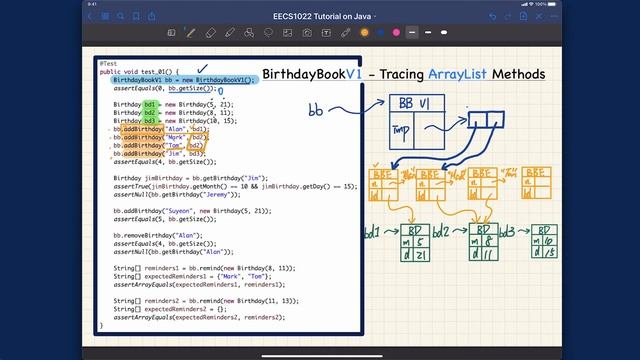Open the page thumbnails grid view
Screen dimensions: 640x360
105,16
